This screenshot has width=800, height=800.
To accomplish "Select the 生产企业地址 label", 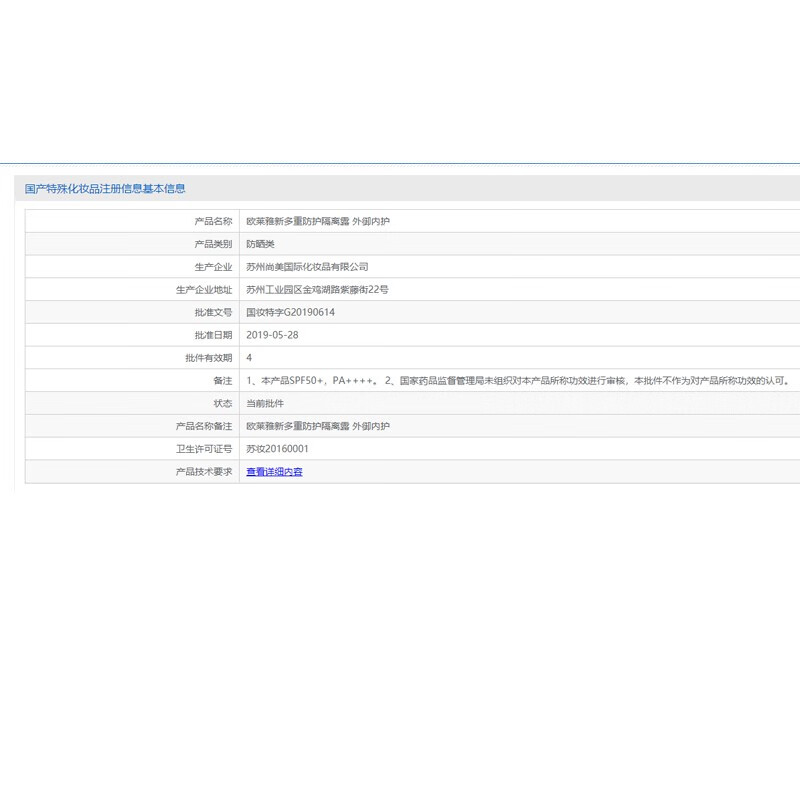I will click(x=204, y=290).
